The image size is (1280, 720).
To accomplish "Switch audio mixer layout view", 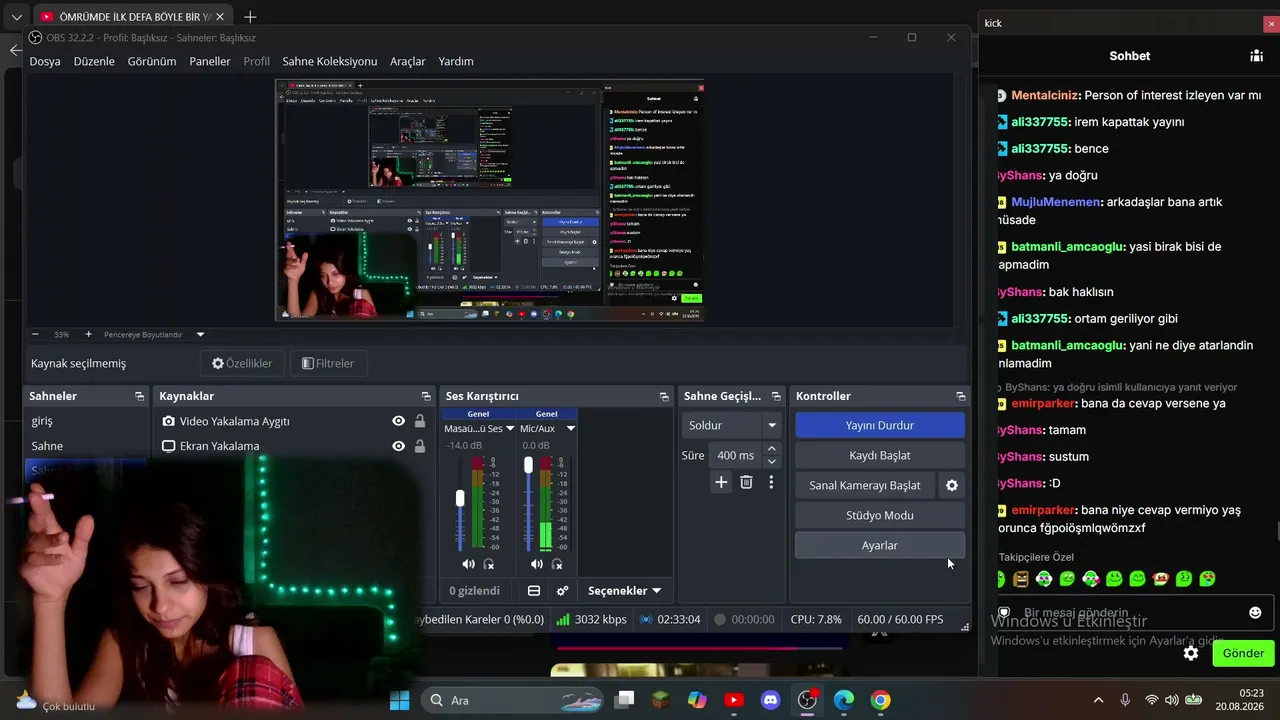I will pyautogui.click(x=534, y=591).
